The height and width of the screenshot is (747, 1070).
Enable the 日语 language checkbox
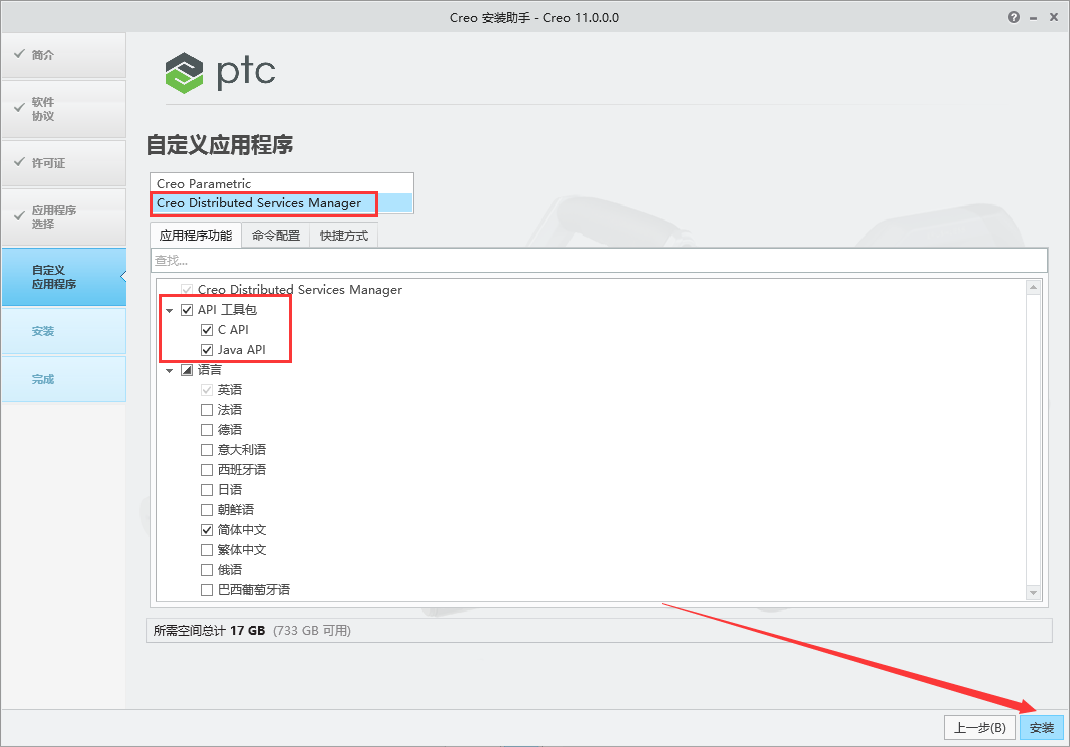click(207, 489)
